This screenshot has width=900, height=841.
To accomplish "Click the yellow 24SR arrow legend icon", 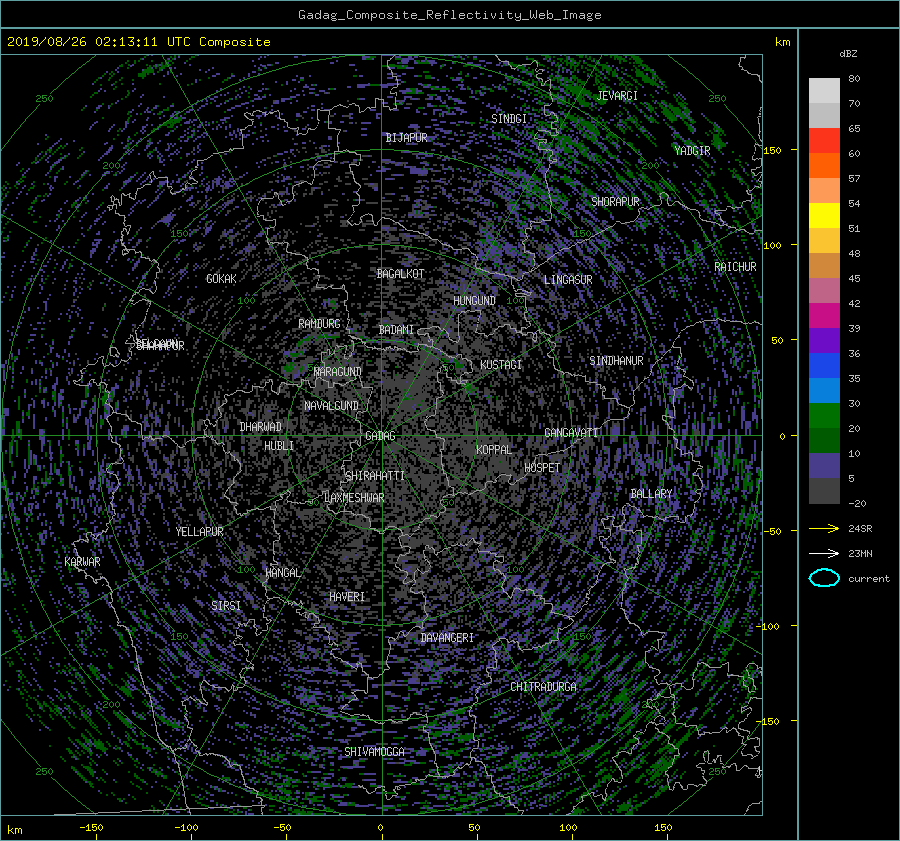I will (x=824, y=528).
